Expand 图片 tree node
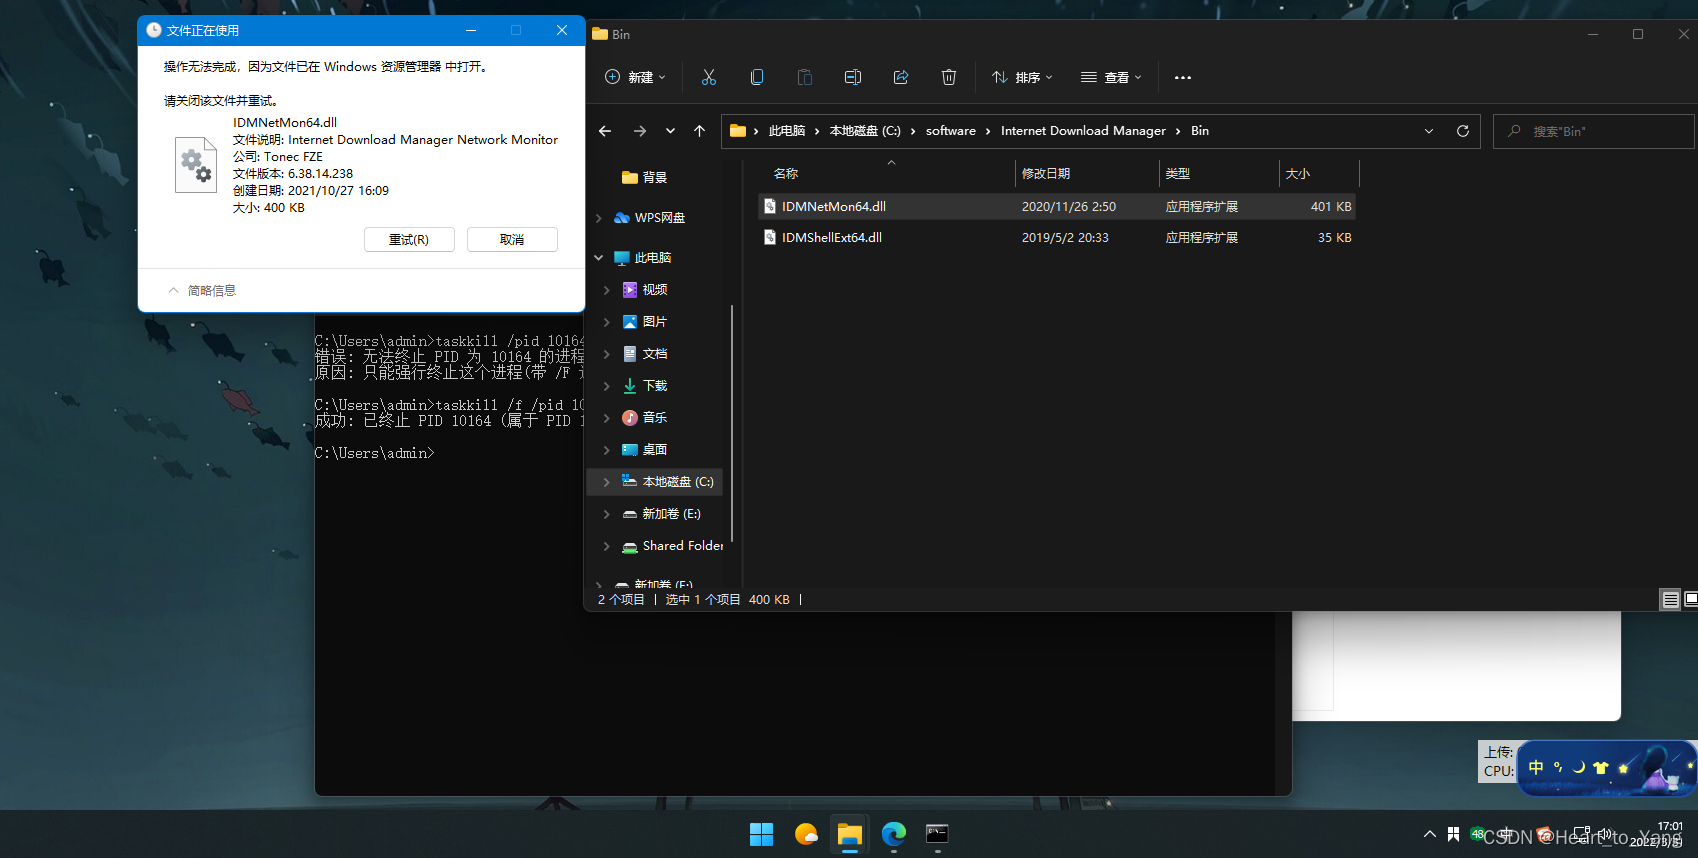Screen dimensions: 1698x858 pyautogui.click(x=607, y=322)
